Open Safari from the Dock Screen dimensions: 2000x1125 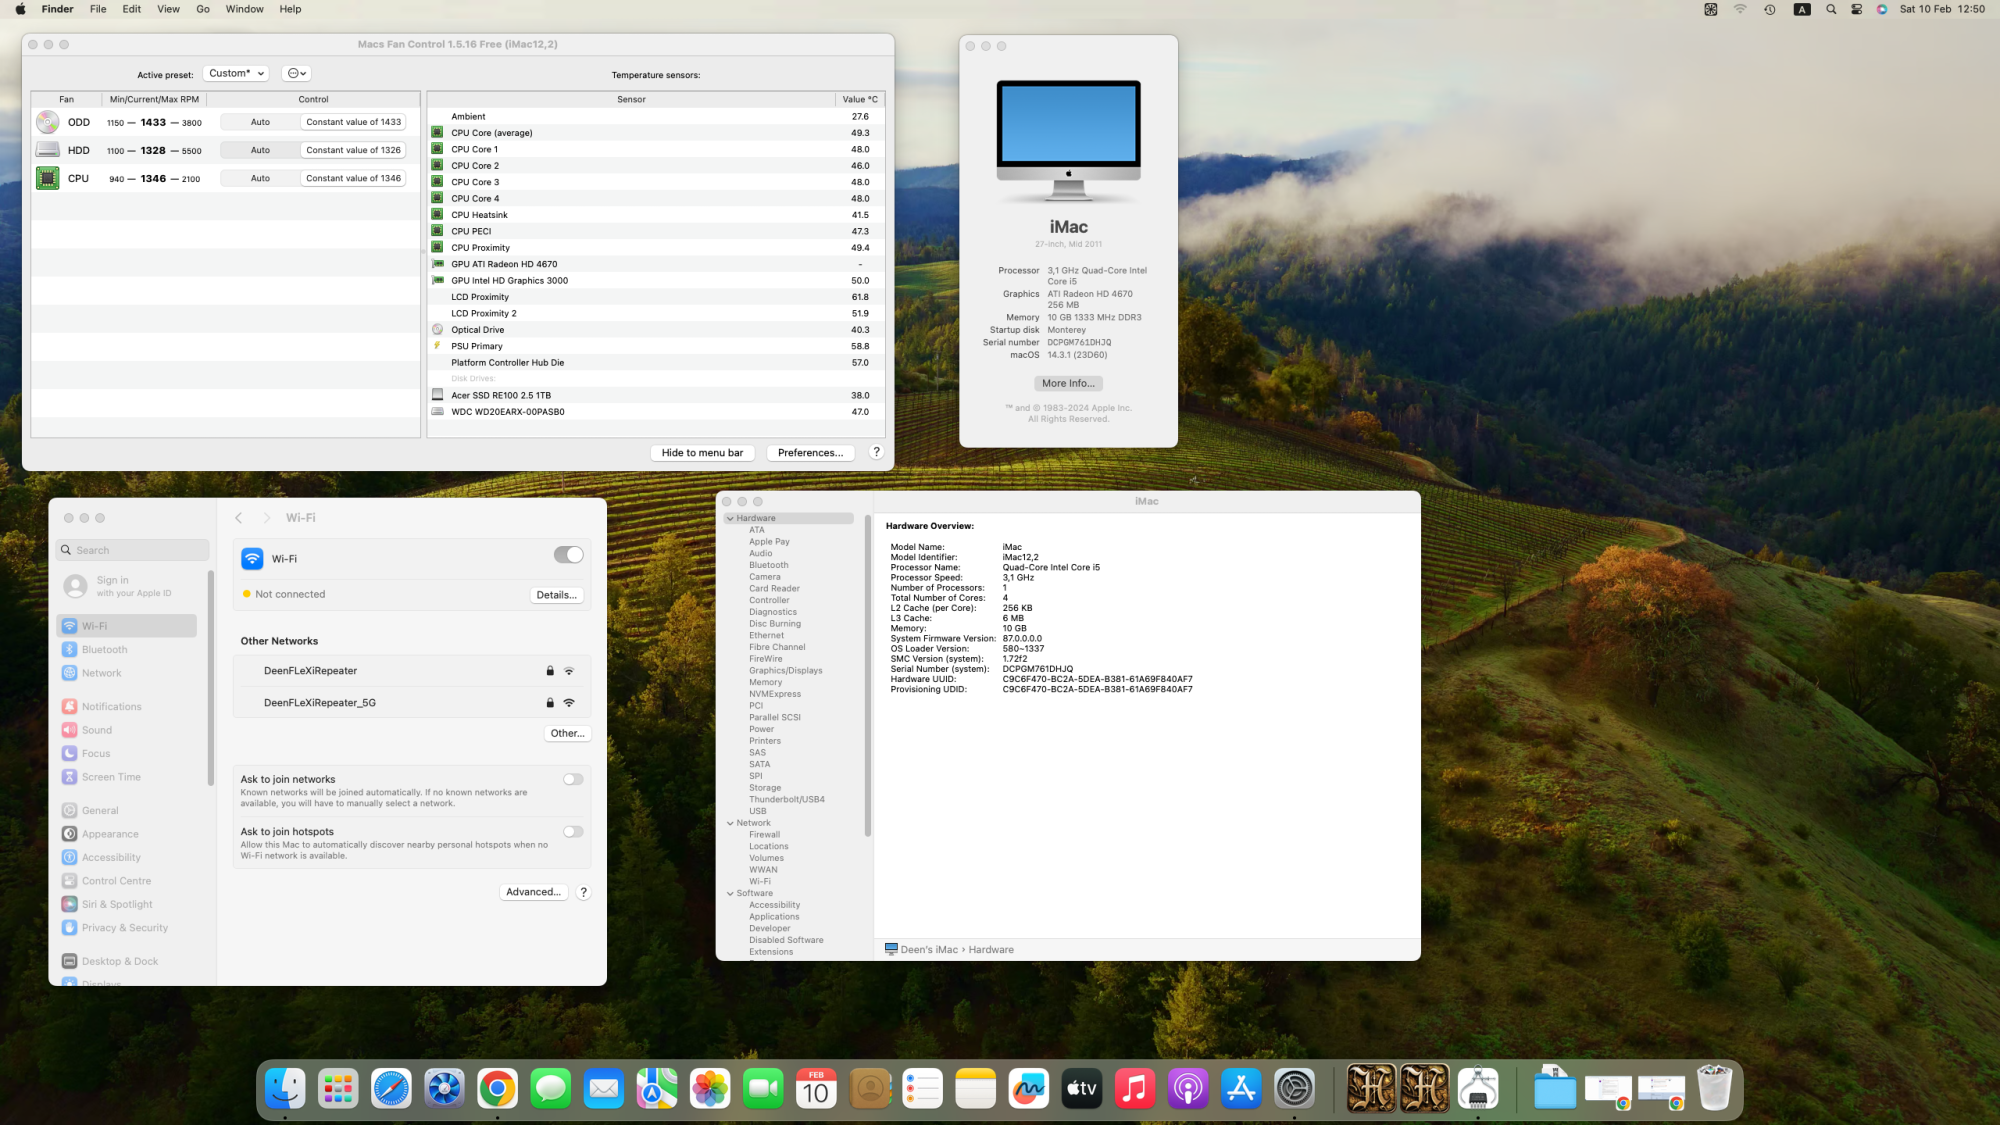[391, 1089]
